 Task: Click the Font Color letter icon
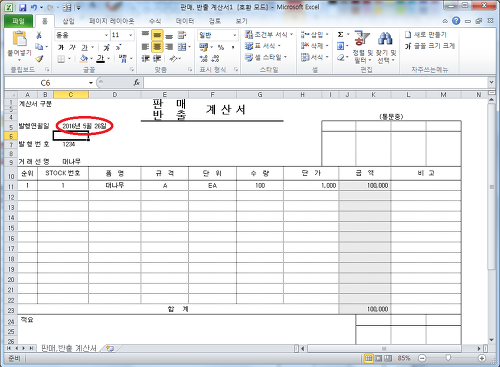tap(101, 59)
